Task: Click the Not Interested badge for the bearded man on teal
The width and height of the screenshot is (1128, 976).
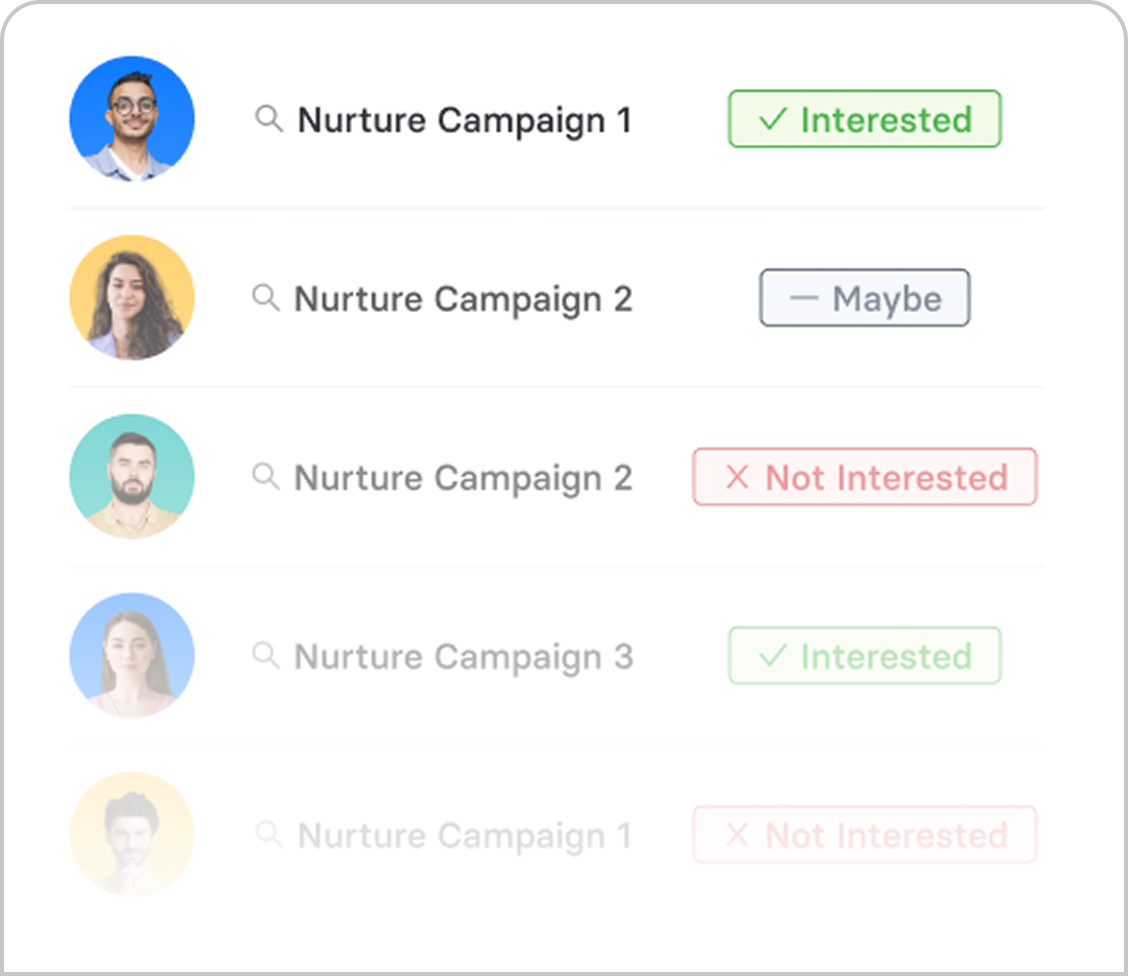Action: [x=864, y=477]
